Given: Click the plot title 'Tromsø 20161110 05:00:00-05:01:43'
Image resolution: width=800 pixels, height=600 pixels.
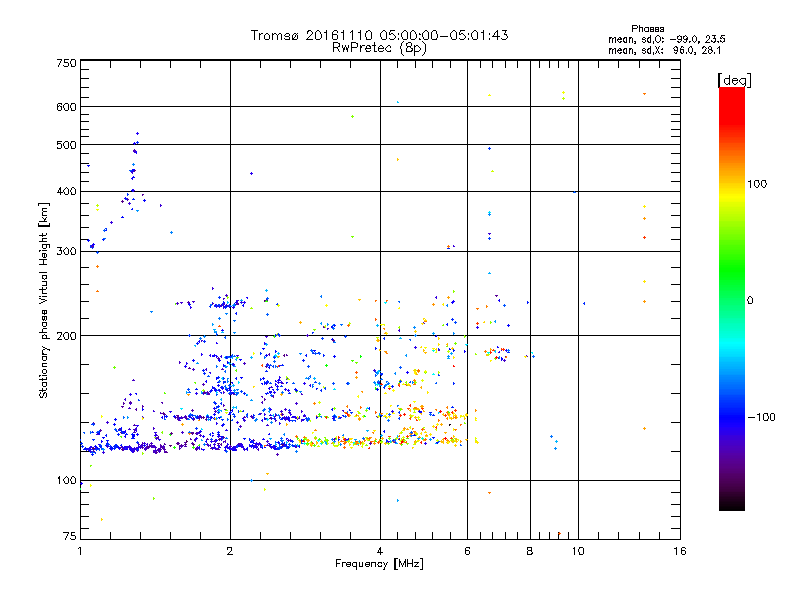Looking at the screenshot, I should (x=379, y=35).
